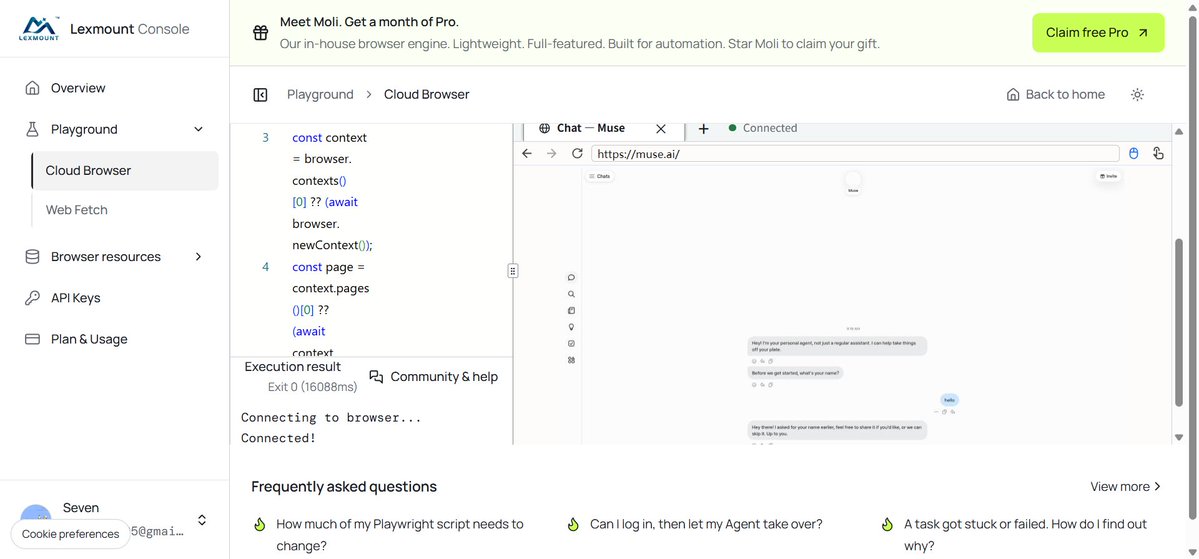Click the Invite button in Muse
The height and width of the screenshot is (559, 1199).
(1109, 176)
